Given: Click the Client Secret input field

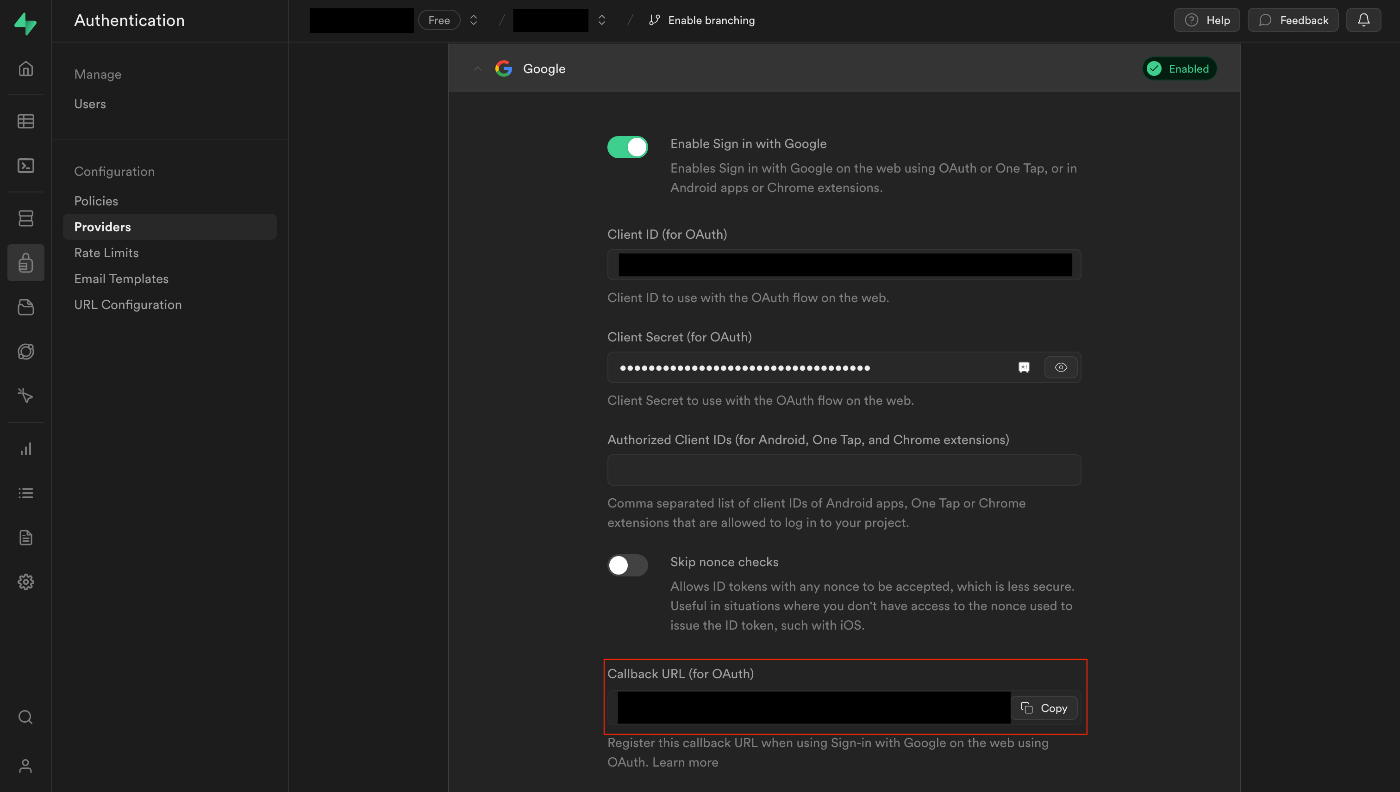Looking at the screenshot, I should point(844,368).
